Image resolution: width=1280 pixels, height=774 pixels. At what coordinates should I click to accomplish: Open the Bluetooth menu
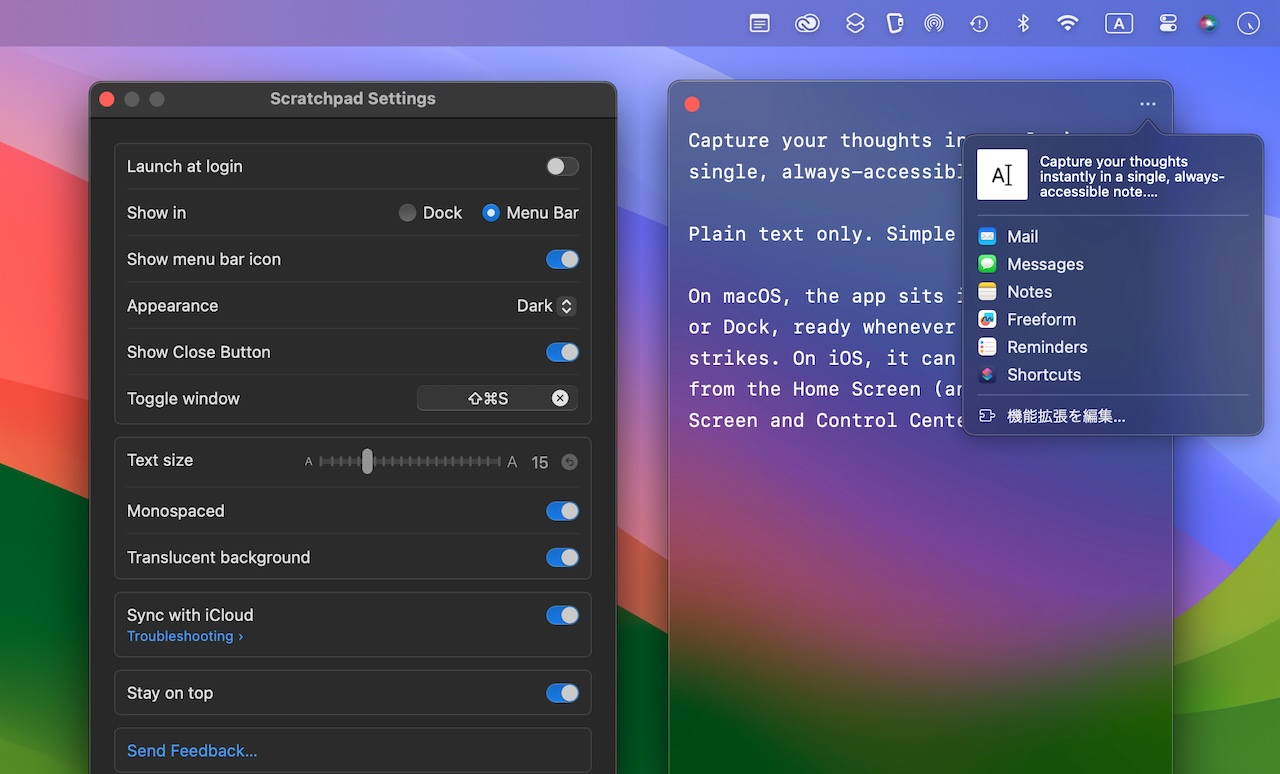tap(1023, 23)
